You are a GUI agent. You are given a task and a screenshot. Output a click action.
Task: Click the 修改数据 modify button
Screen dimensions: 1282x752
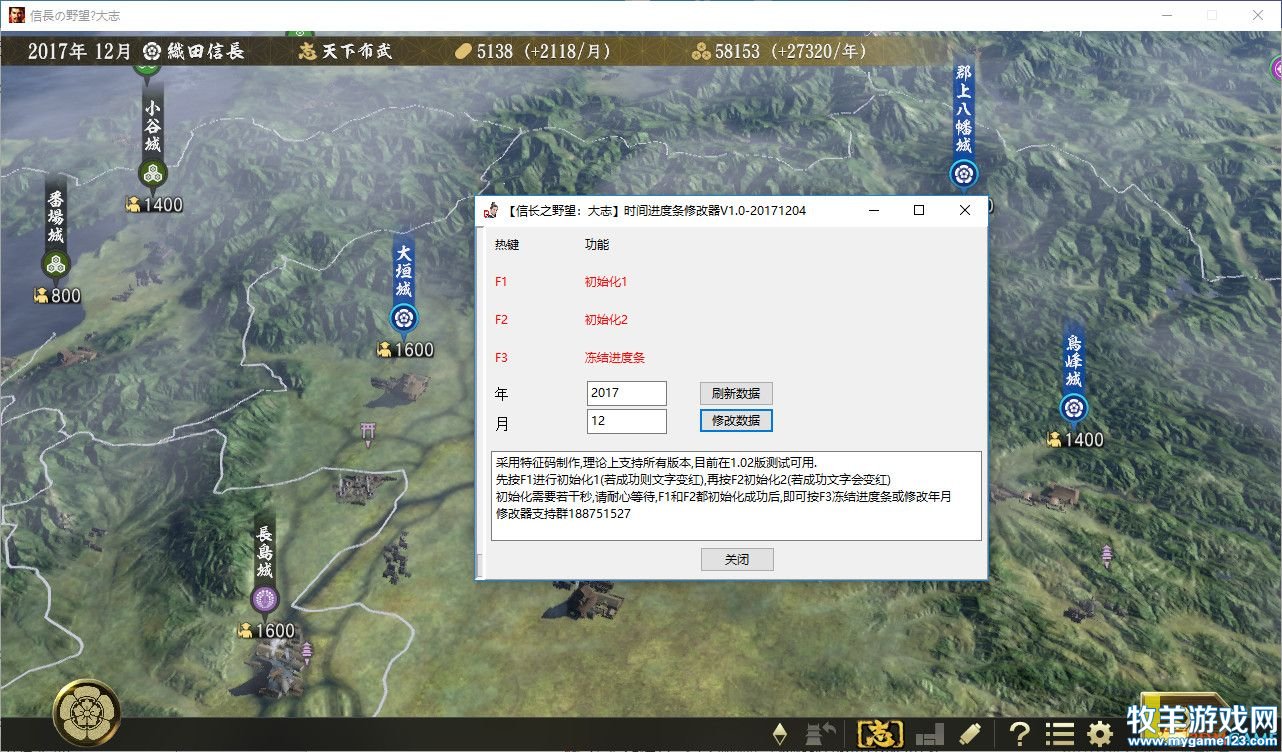736,421
